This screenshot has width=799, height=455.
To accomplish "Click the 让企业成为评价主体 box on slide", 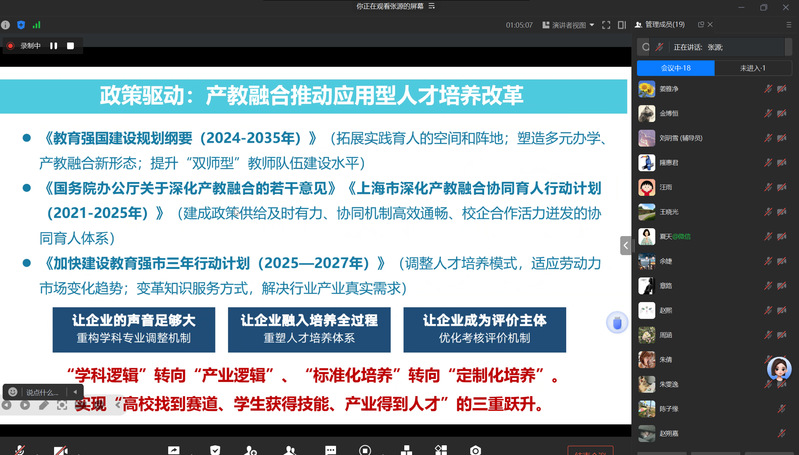I will (485, 329).
